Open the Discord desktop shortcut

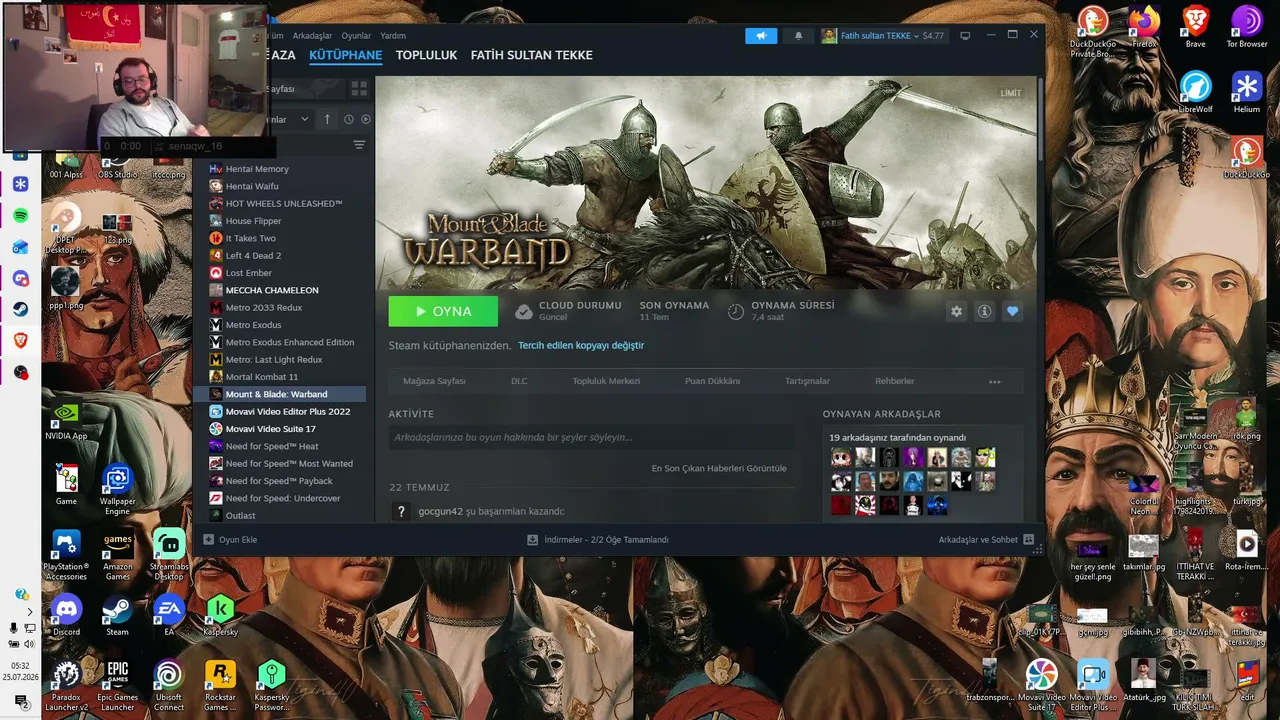coord(66,613)
